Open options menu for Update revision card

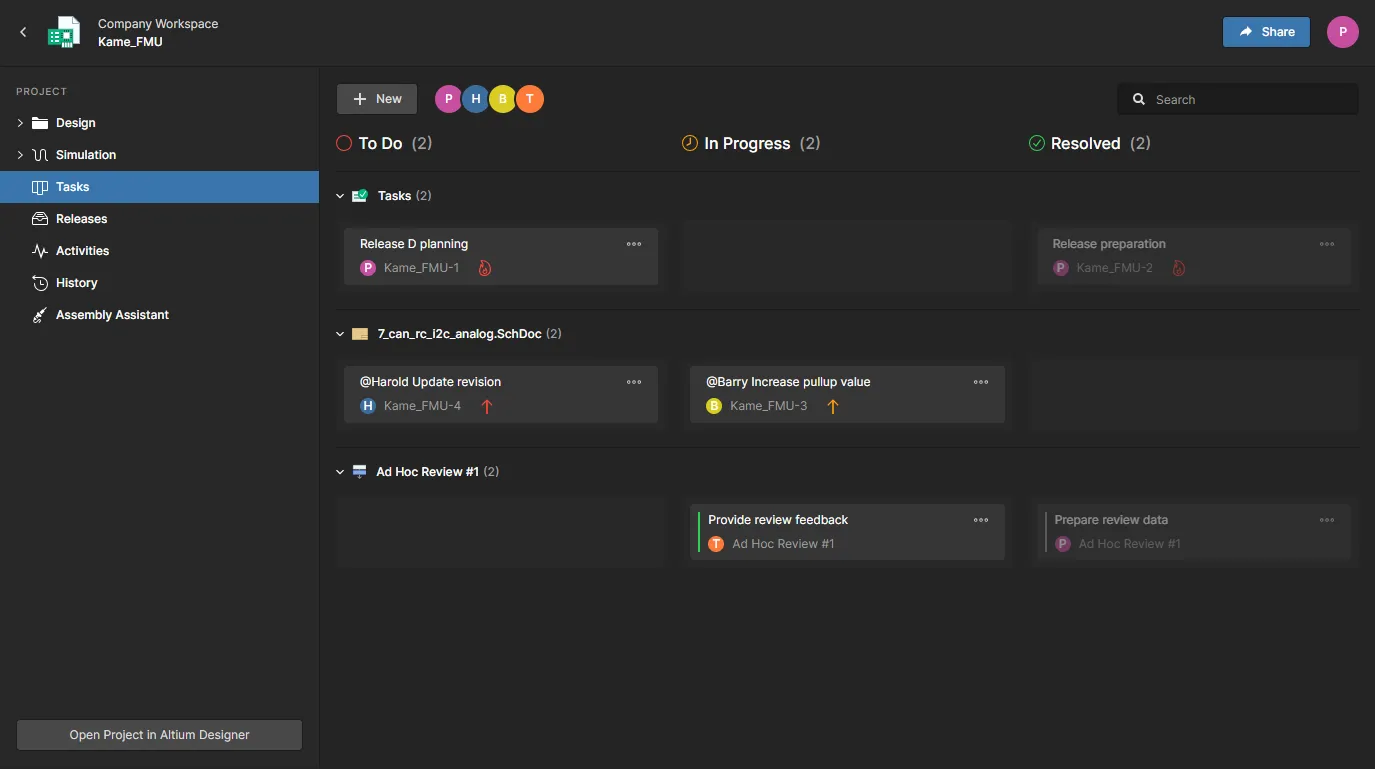click(x=634, y=382)
